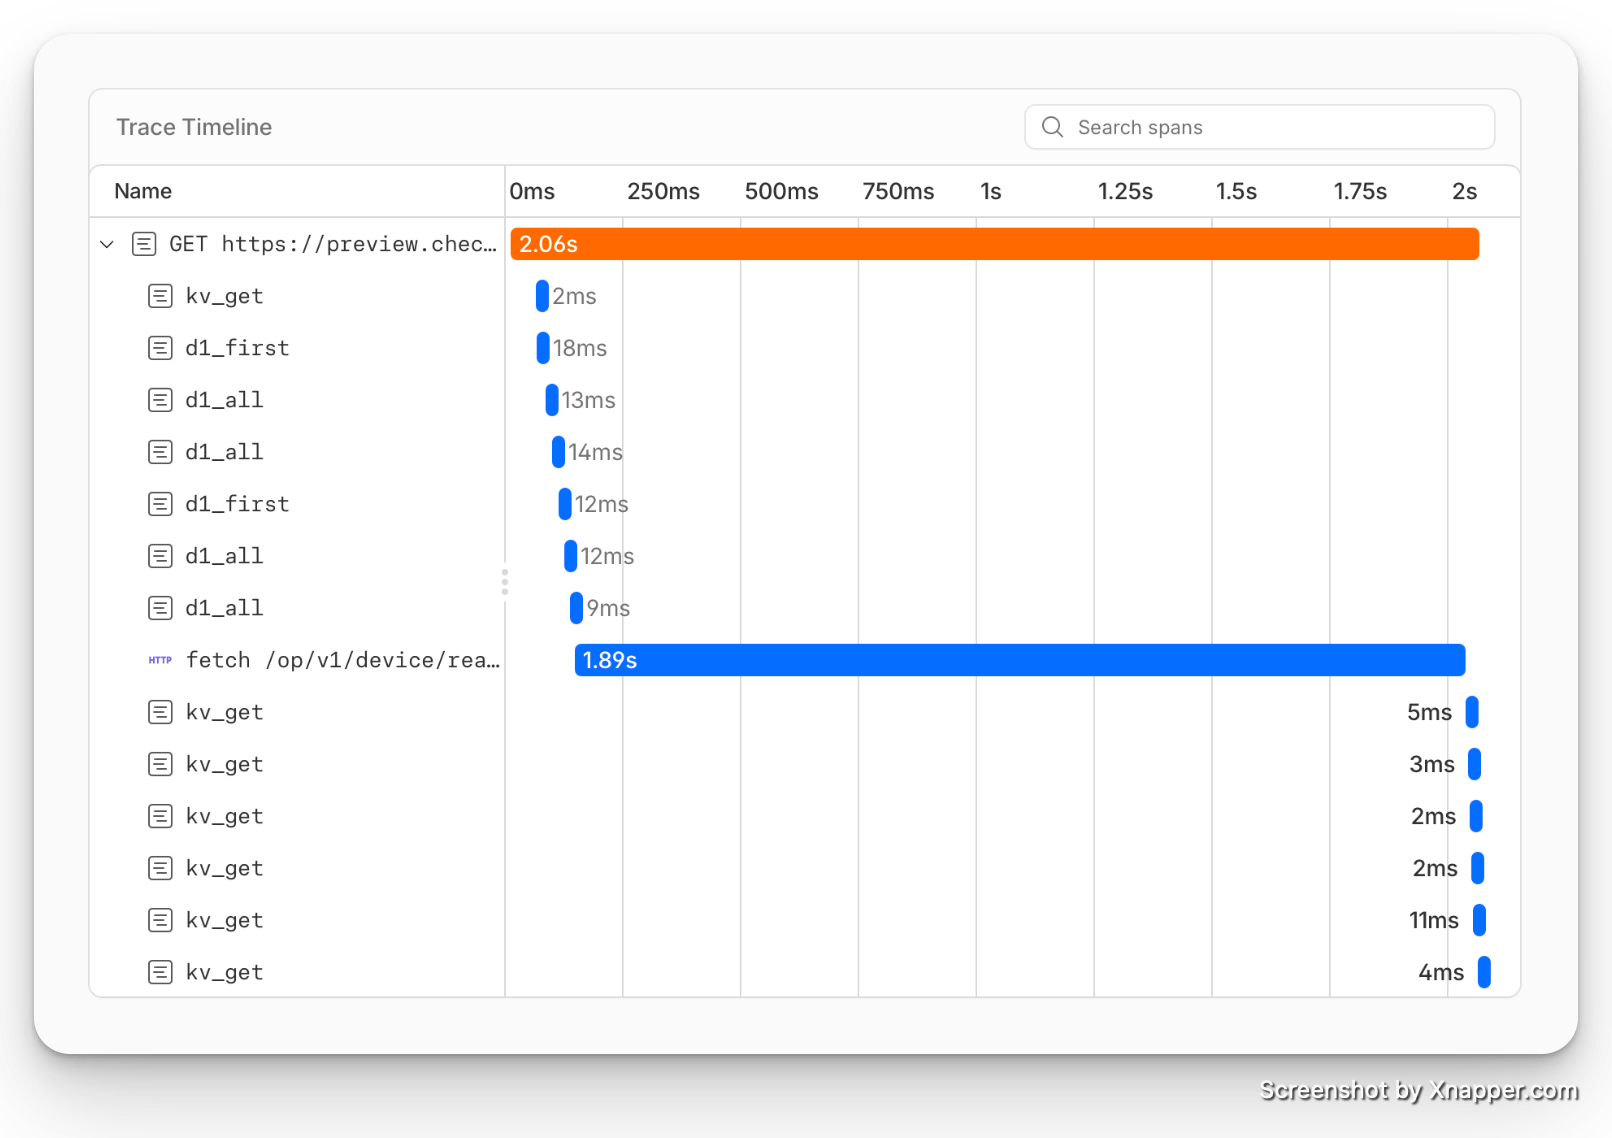Click the icon of the 9ms d1_all row

[160, 608]
